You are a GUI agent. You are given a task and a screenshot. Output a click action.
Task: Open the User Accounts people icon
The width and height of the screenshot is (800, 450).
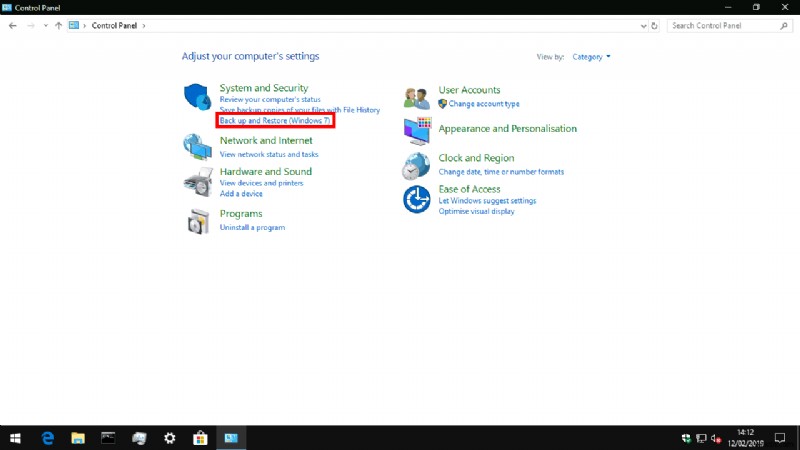point(416,98)
